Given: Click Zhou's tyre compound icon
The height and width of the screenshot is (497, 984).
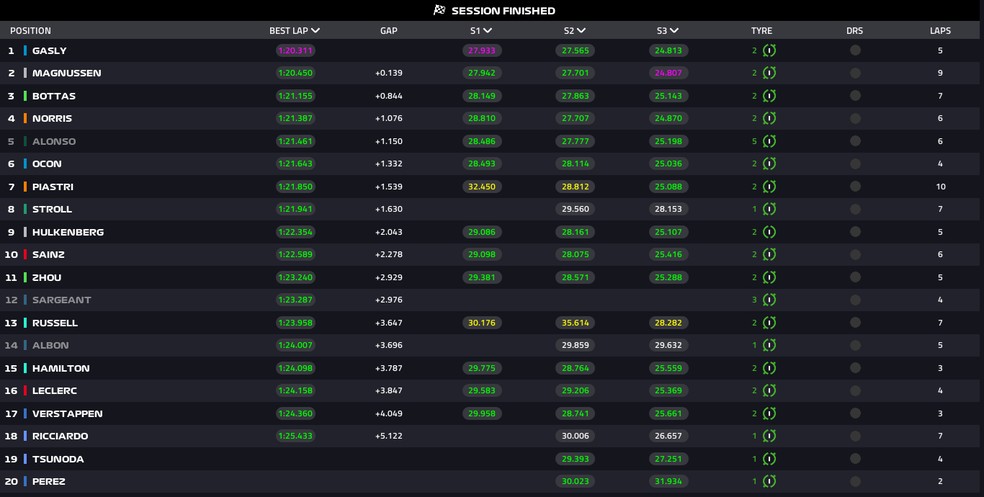Looking at the screenshot, I should pos(769,277).
